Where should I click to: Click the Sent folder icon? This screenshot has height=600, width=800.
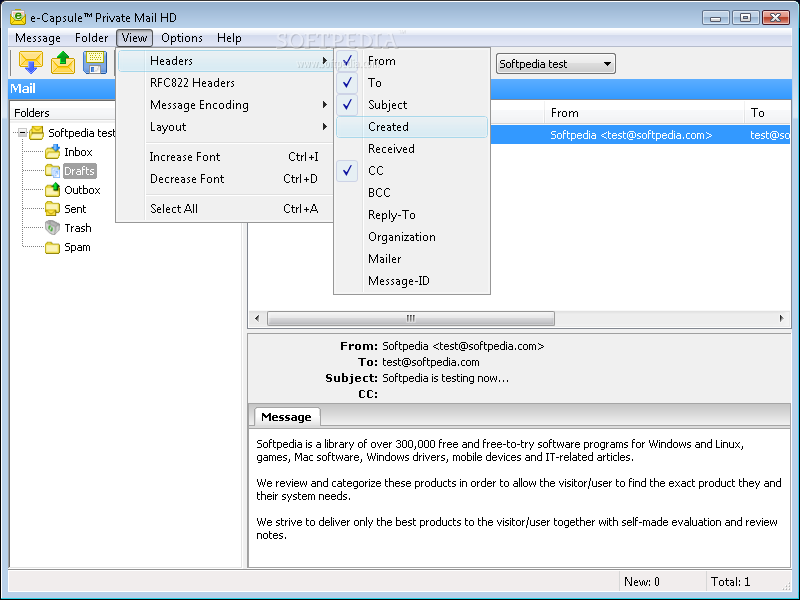[53, 209]
